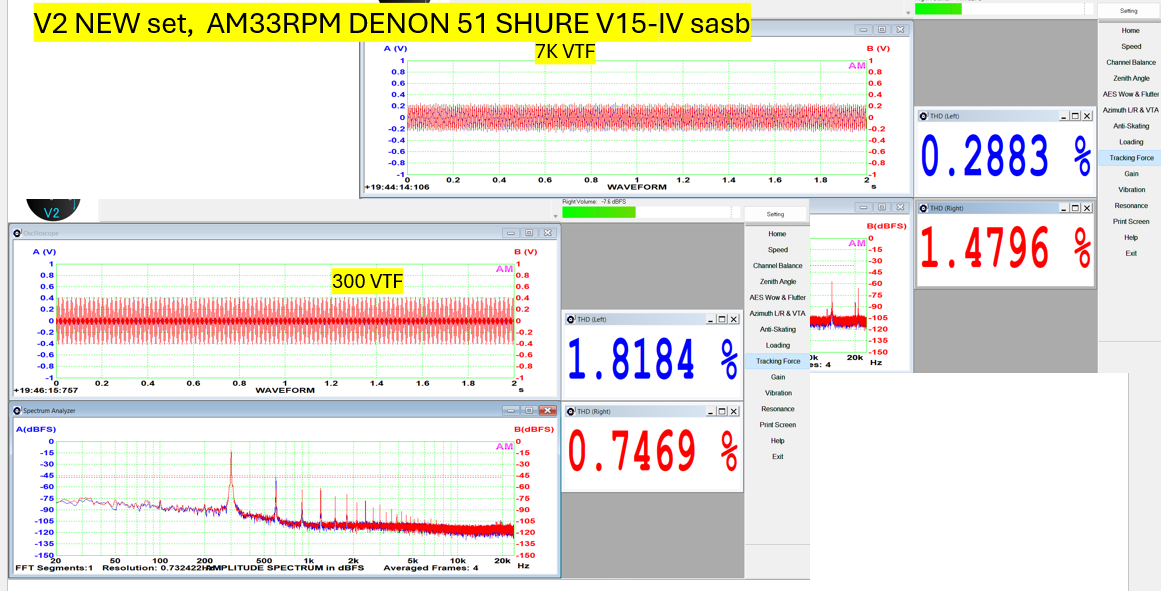Select Speed in the menu beside the 1.8184 % readout
This screenshot has width=1161, height=591.
point(777,250)
